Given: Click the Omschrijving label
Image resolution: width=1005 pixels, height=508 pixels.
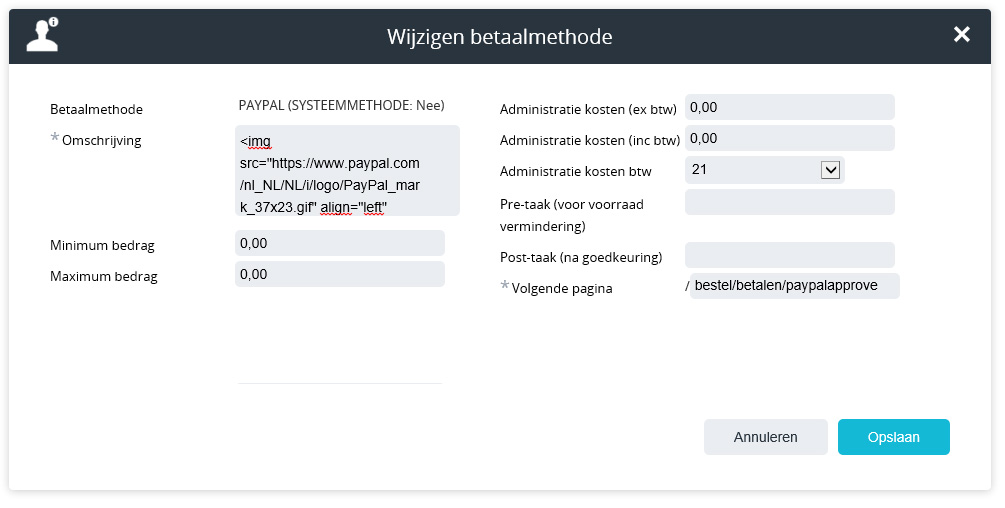Looking at the screenshot, I should (101, 140).
